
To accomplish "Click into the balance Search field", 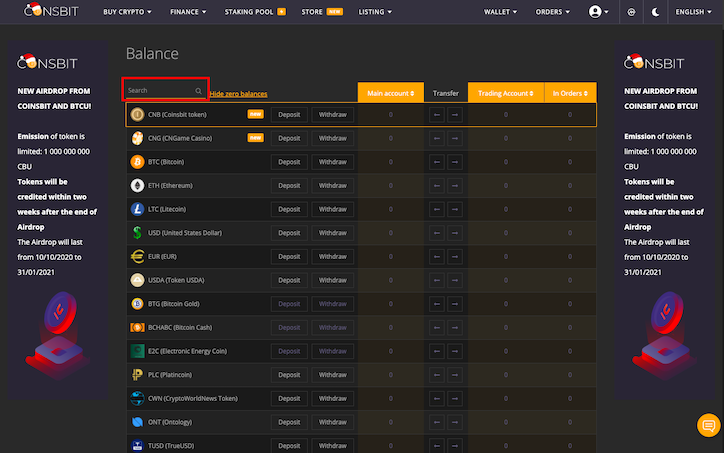I will pyautogui.click(x=165, y=90).
